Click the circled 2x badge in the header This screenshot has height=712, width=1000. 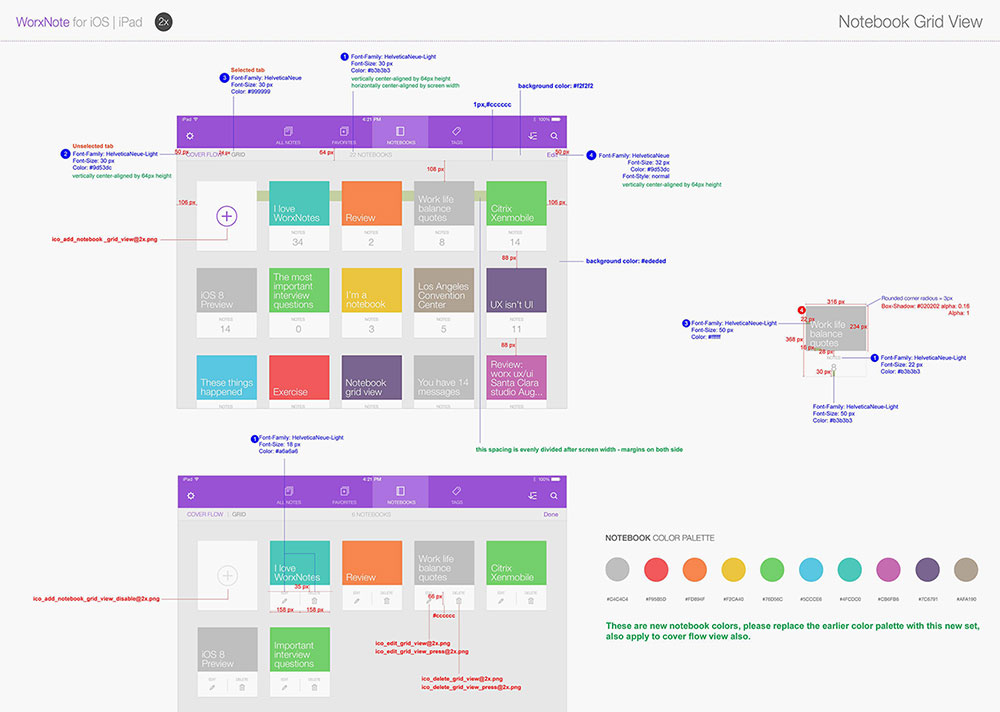(x=164, y=21)
